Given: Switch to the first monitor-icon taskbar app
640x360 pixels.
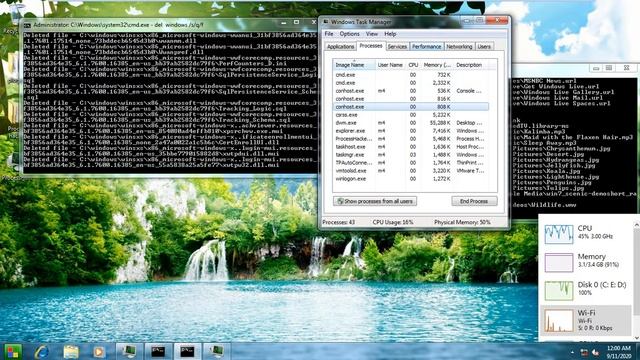Looking at the screenshot, I should click(x=129, y=351).
